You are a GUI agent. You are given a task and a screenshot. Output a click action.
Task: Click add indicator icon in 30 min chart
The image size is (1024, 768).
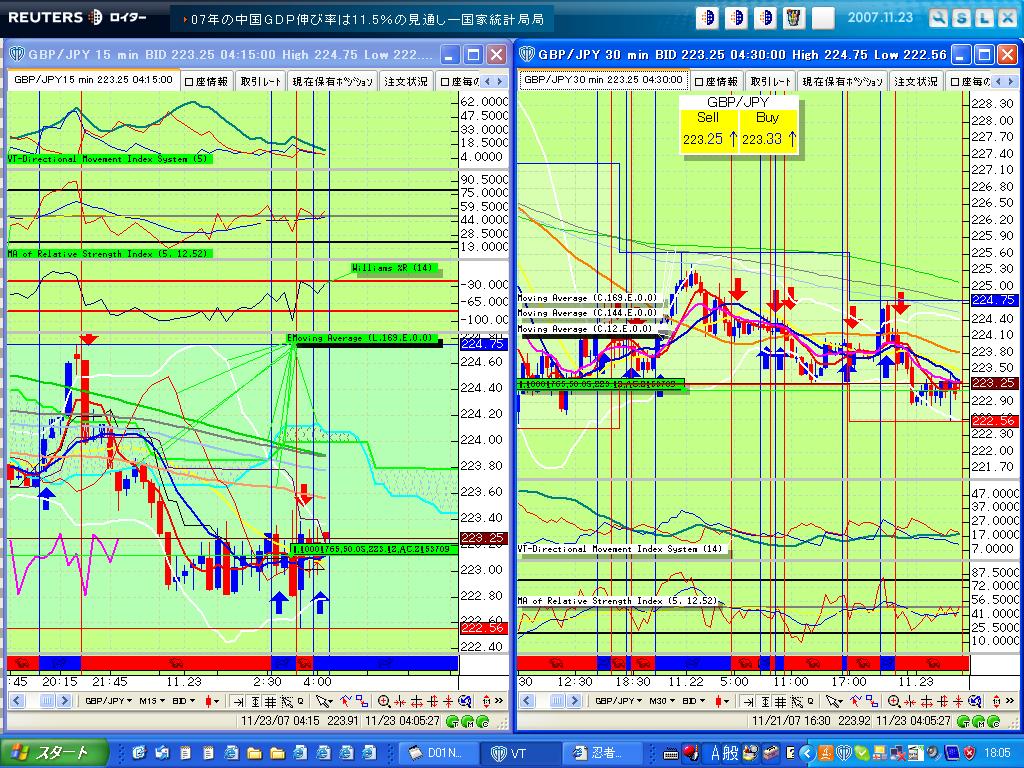[x=855, y=701]
